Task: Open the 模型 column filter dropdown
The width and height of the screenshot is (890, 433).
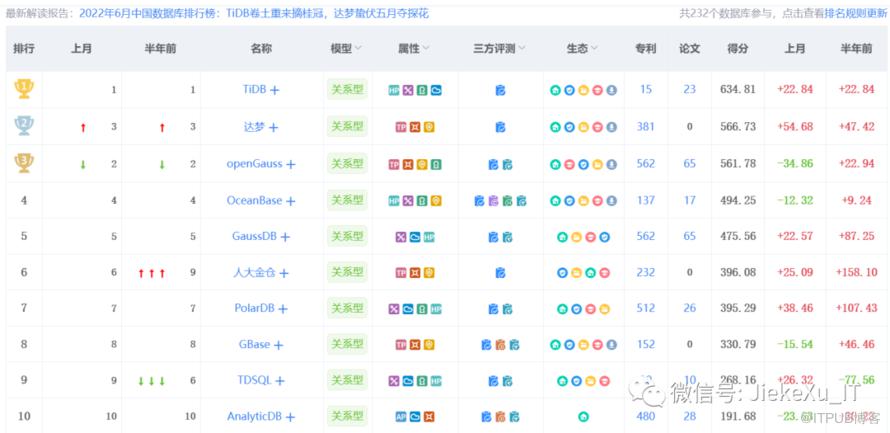Action: click(x=358, y=49)
